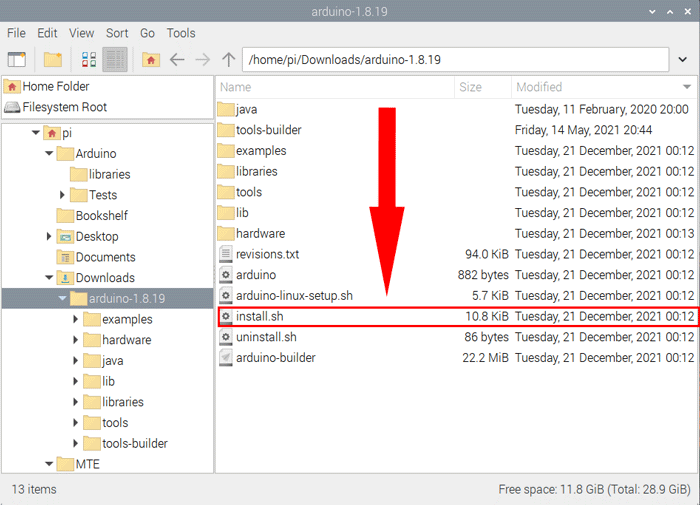Select the arduino executable file icon
Viewport: 700px width, 505px height.
point(226,275)
